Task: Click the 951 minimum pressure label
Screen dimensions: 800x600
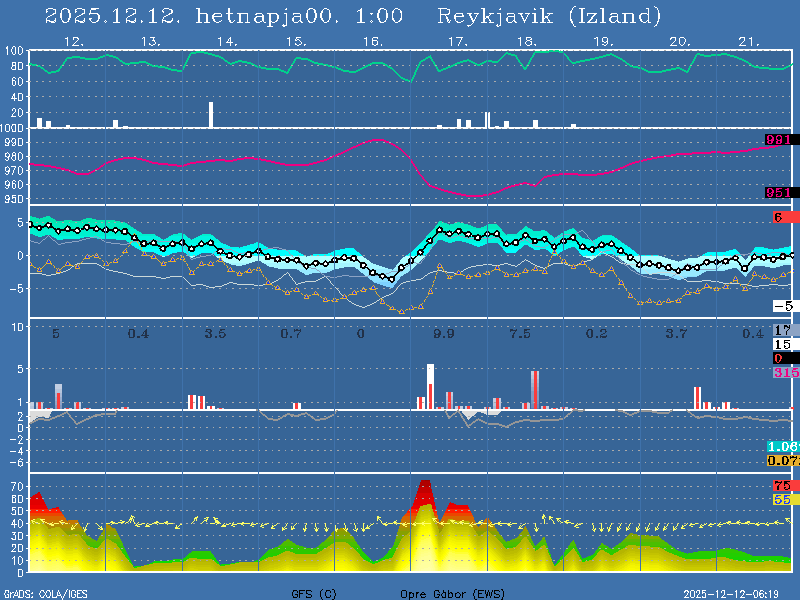Action: click(779, 193)
